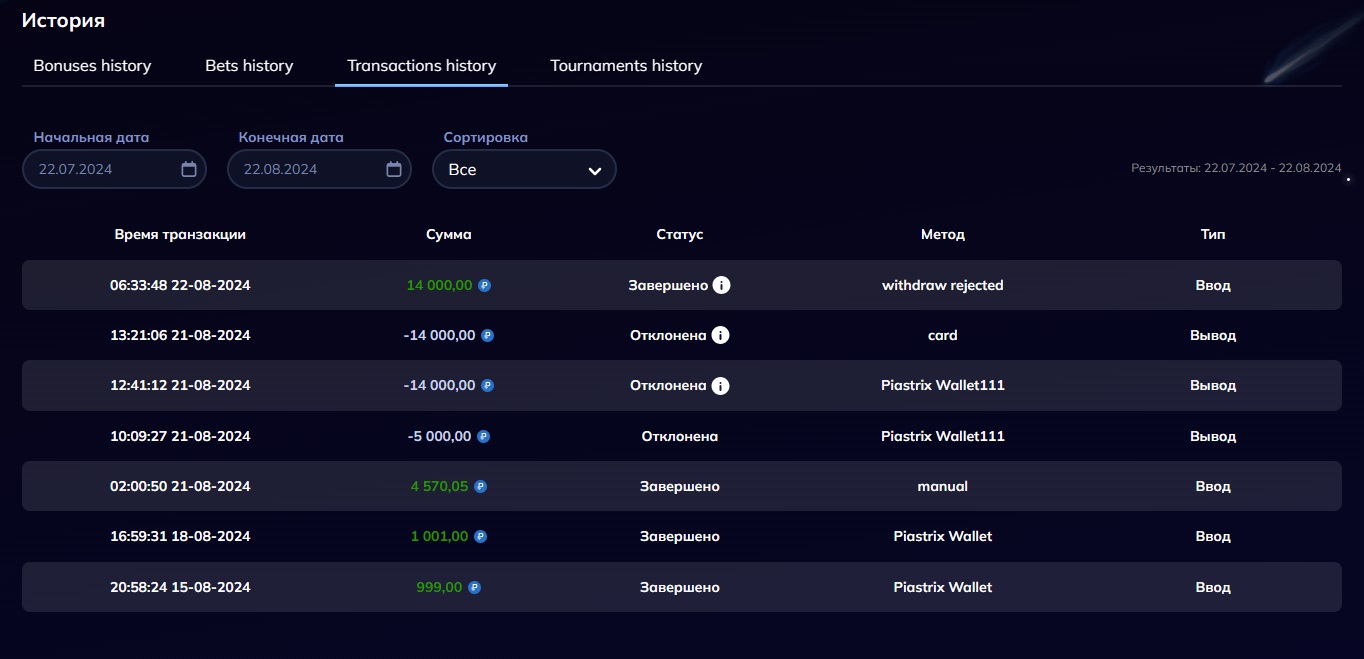Click the chevron arrow in Сортировка selector

[595, 170]
